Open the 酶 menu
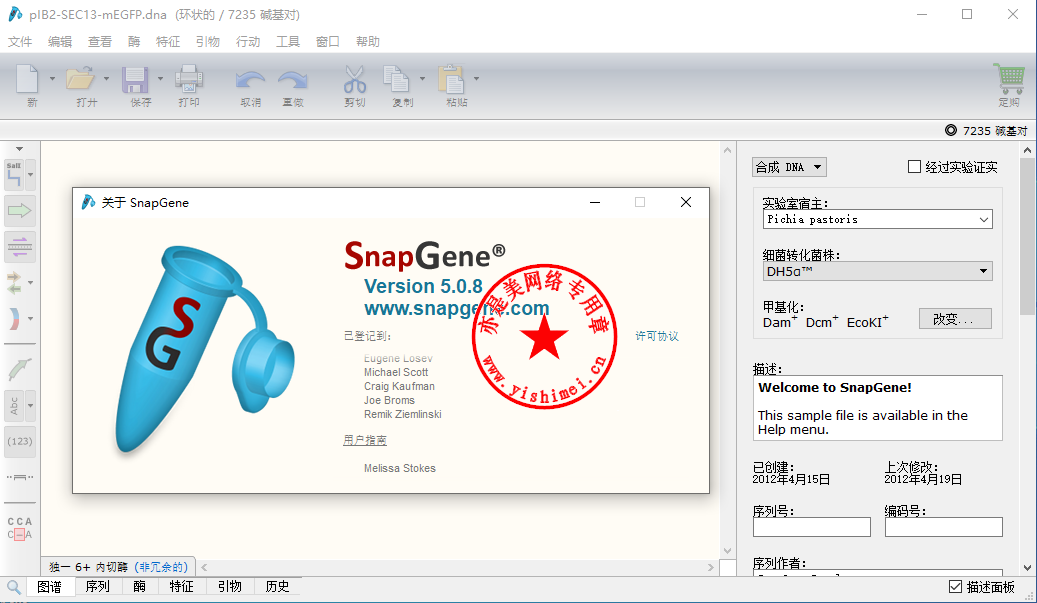The width and height of the screenshot is (1037, 603). pos(134,42)
